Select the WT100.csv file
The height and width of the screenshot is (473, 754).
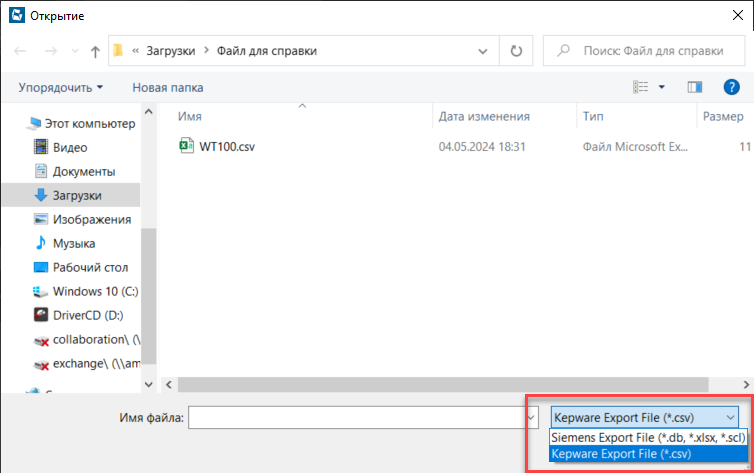pyautogui.click(x=227, y=147)
